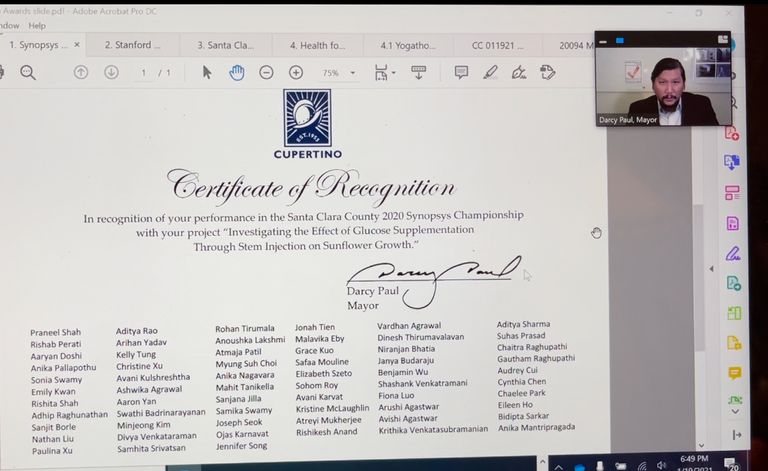This screenshot has width=768, height=471.
Task: Switch to the 'CC 011921' tab
Action: point(497,46)
